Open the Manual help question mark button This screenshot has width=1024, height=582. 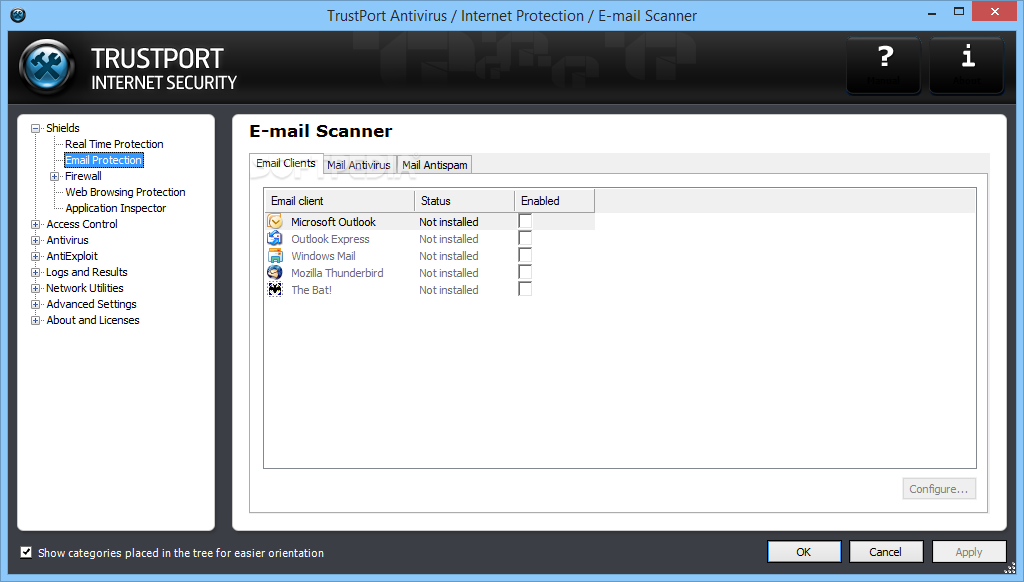[884, 65]
